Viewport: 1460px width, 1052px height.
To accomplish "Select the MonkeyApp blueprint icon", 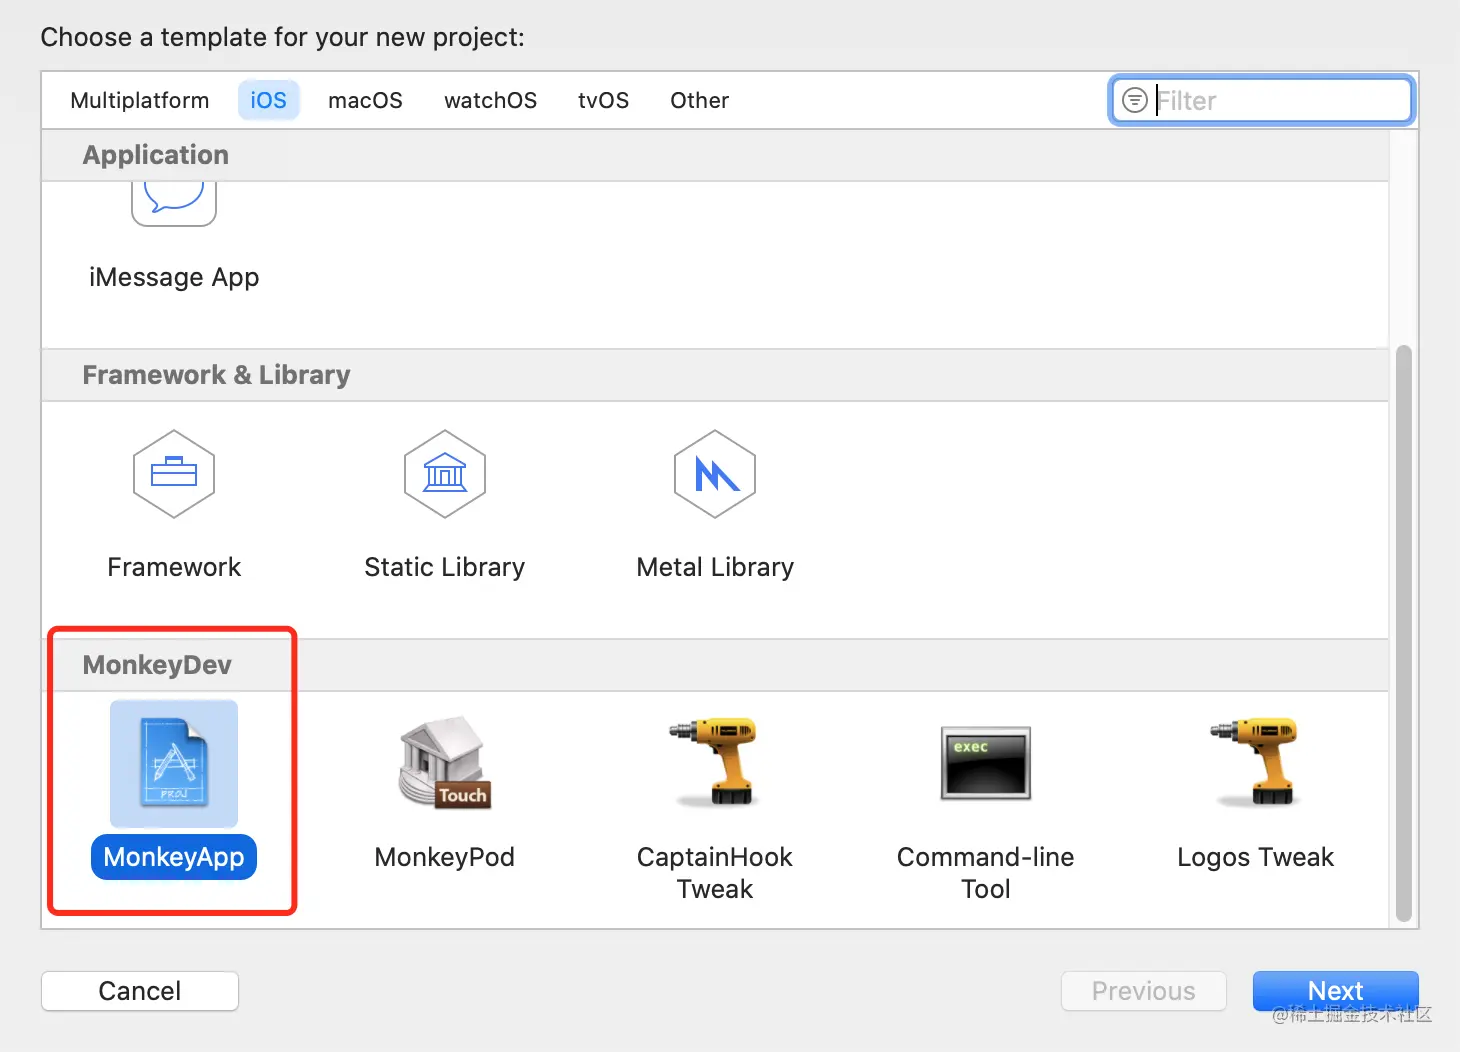I will point(174,763).
